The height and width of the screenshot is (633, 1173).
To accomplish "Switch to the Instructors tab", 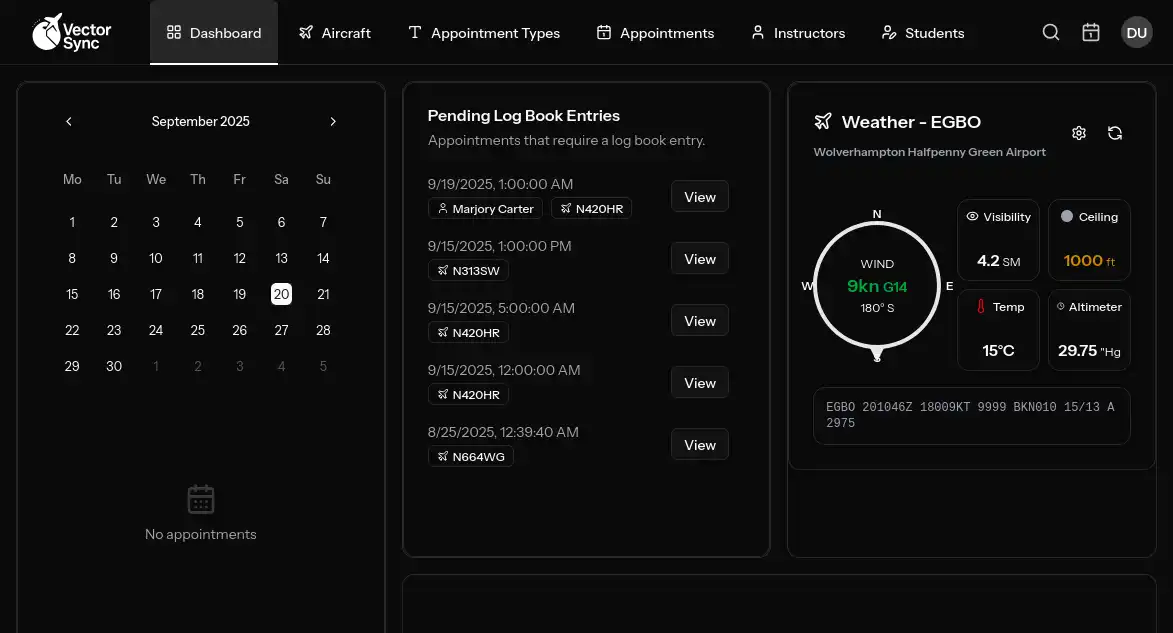I will 798,33.
